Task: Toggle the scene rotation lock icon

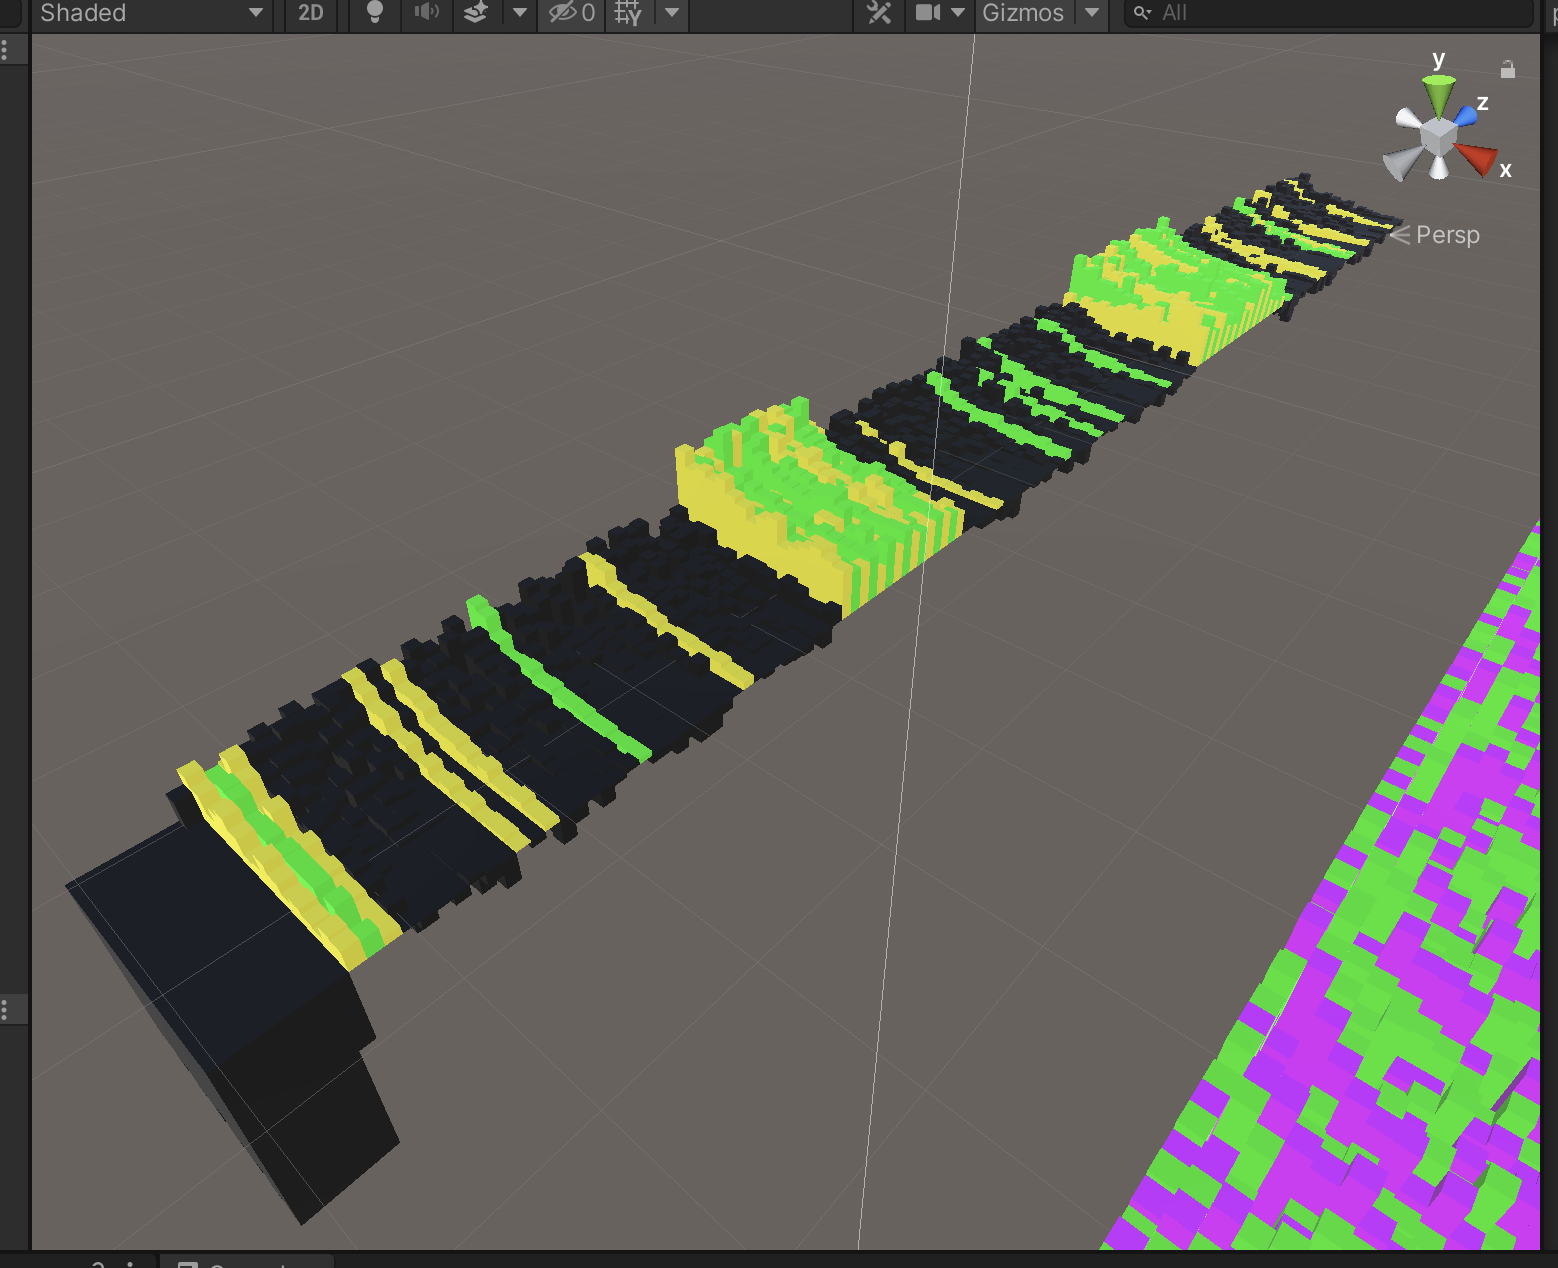Action: tap(1508, 69)
